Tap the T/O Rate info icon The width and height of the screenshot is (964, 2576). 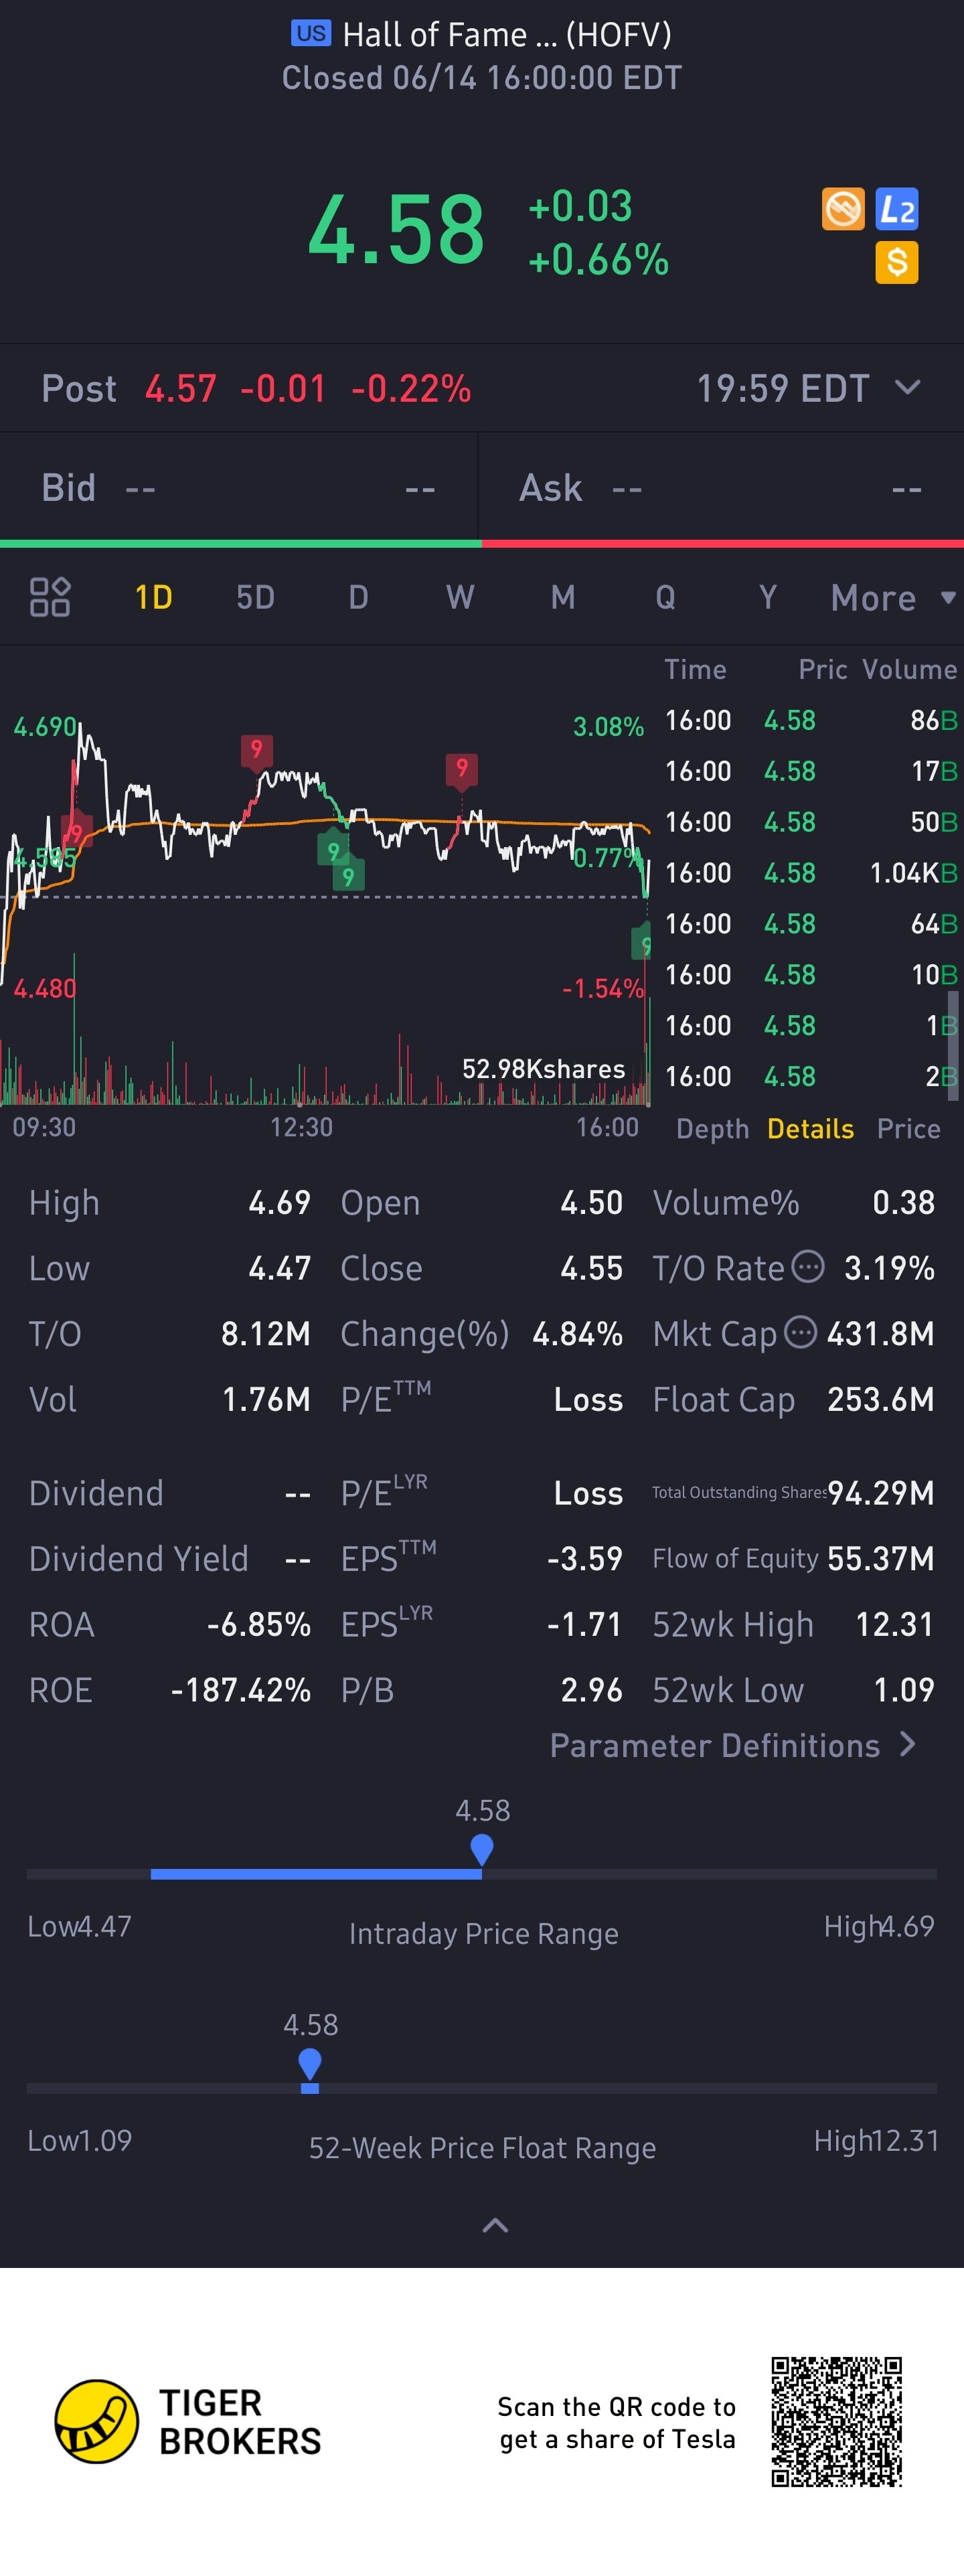(x=808, y=1267)
